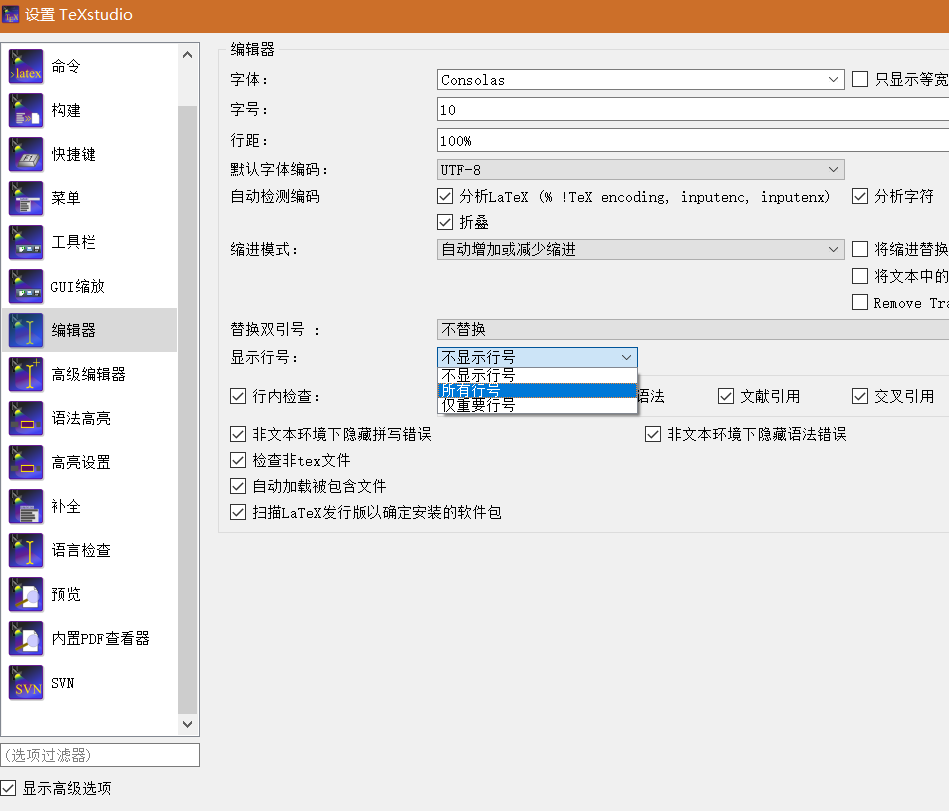Open 快捷键 settings page label
Viewport: 949px width, 811px height.
73,154
